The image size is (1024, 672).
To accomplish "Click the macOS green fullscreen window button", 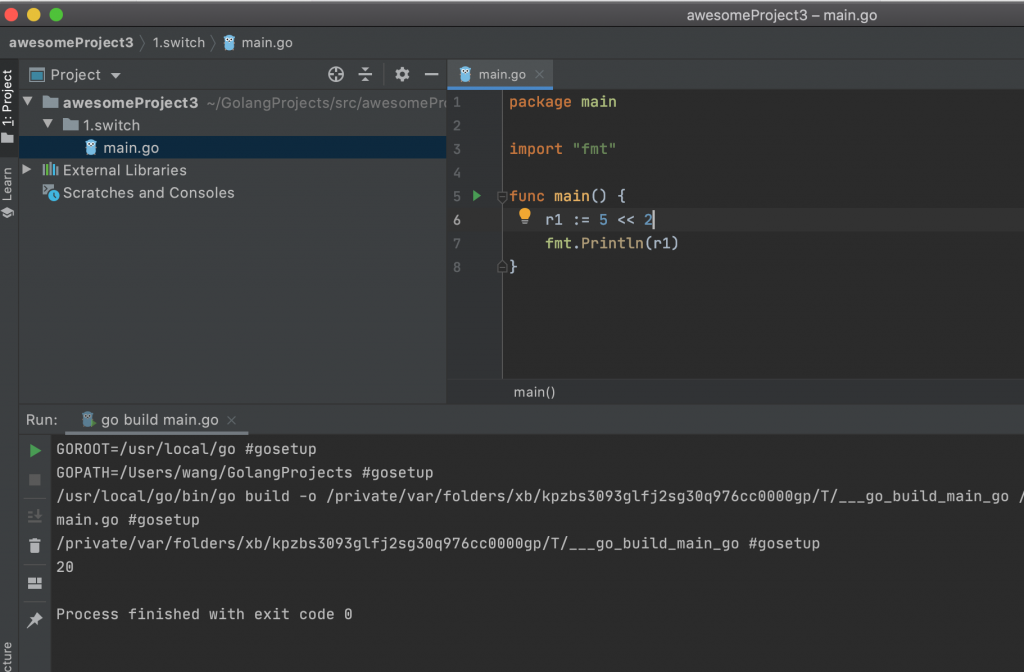I will pos(56,14).
